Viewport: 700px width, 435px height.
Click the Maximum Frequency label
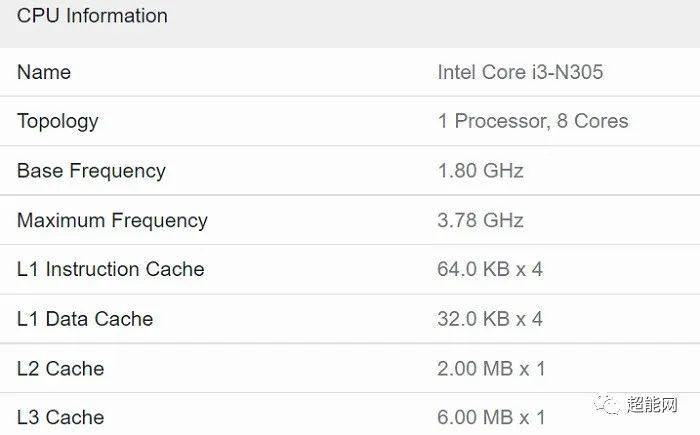point(112,221)
